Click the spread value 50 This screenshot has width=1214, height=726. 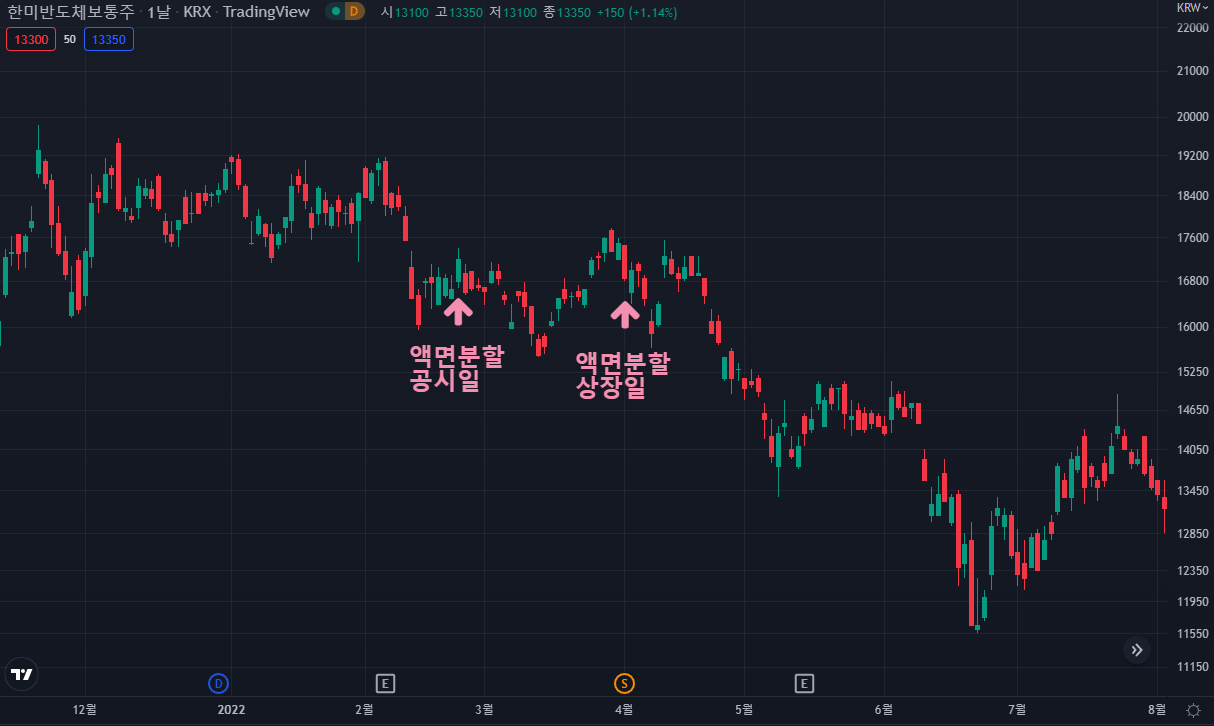[69, 39]
